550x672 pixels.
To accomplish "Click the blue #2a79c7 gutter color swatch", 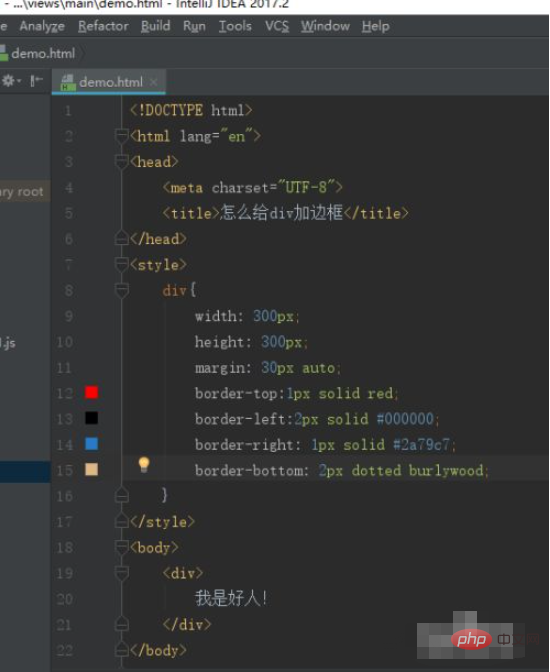I will [91, 444].
